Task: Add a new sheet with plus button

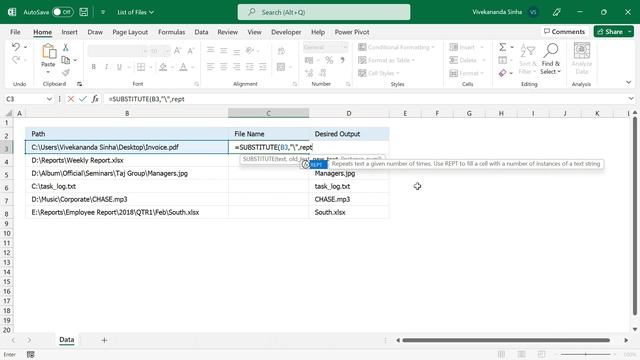Action: tap(104, 340)
